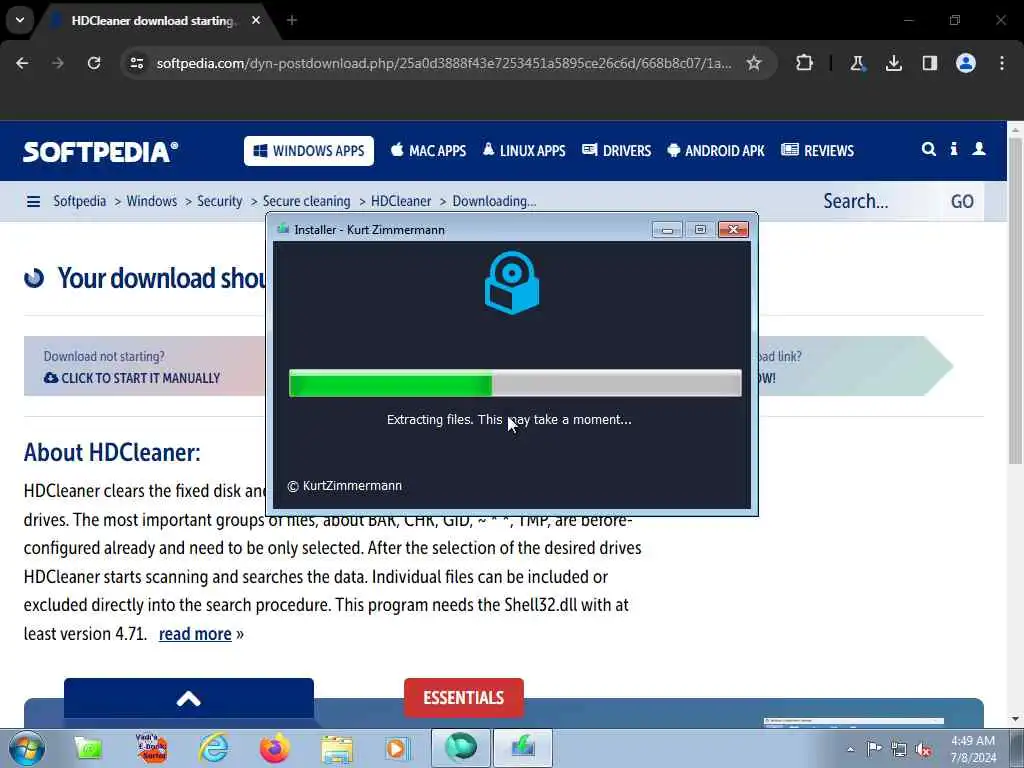This screenshot has width=1024, height=768.
Task: Open the clock showing 4:49 AM
Action: (973, 749)
